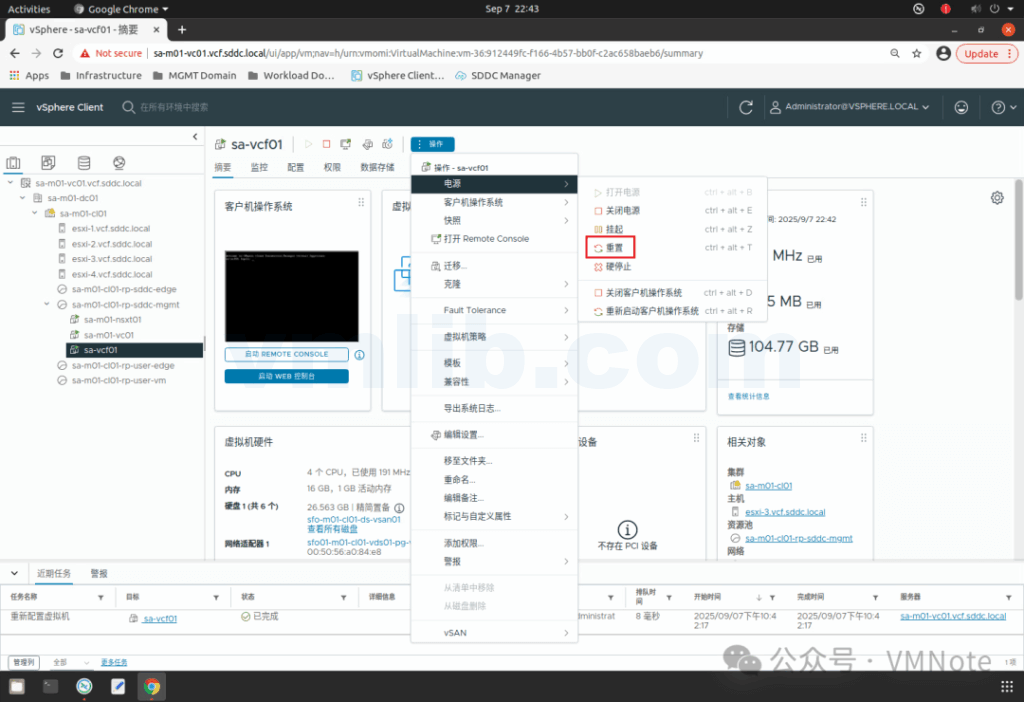Click 启动 WEB 控制台 button
The width and height of the screenshot is (1024, 702).
[286, 376]
